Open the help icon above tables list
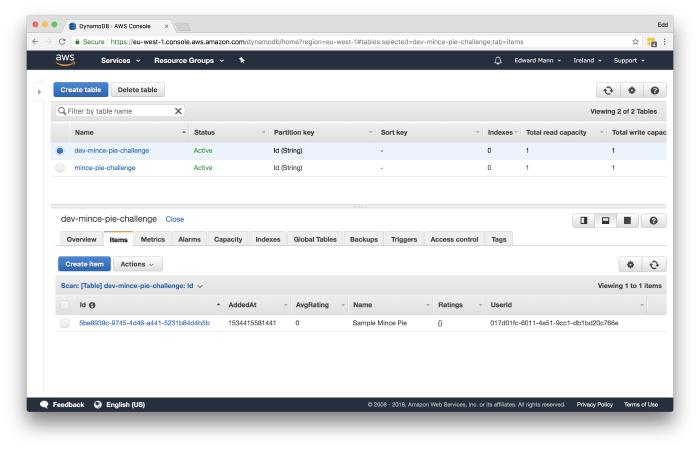This screenshot has width=700, height=450. pos(654,90)
